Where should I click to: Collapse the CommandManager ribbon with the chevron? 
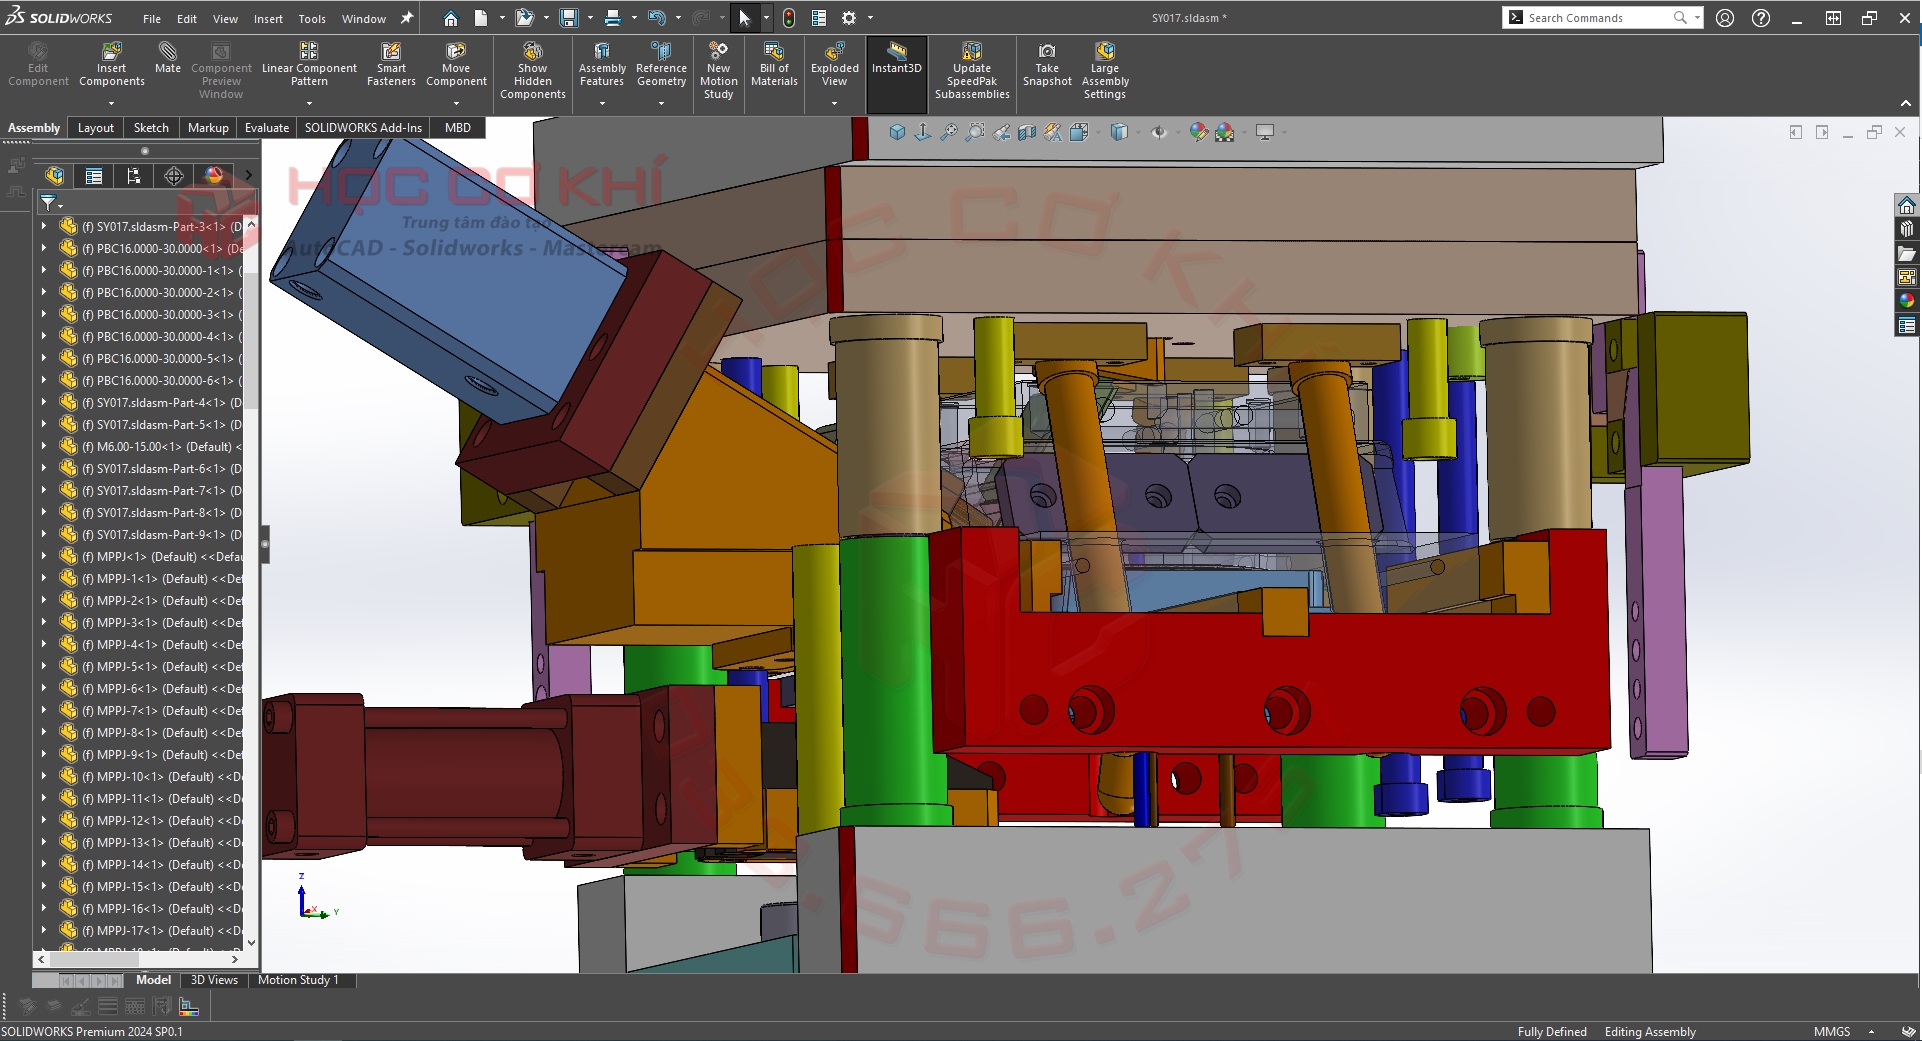[1906, 104]
